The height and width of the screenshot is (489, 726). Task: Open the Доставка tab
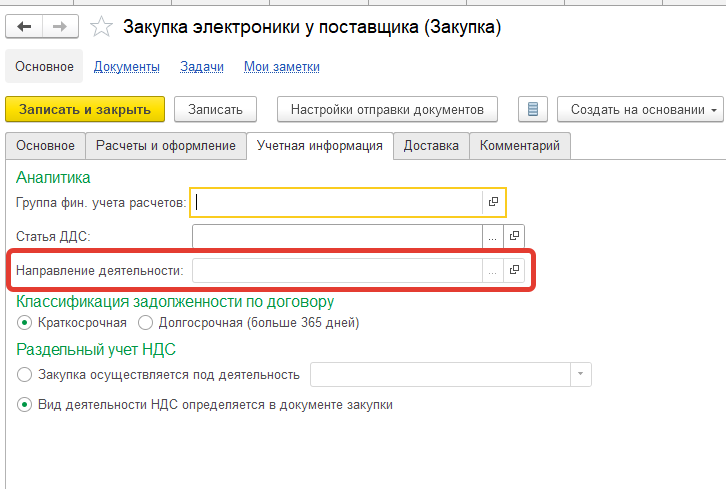pyautogui.click(x=431, y=146)
